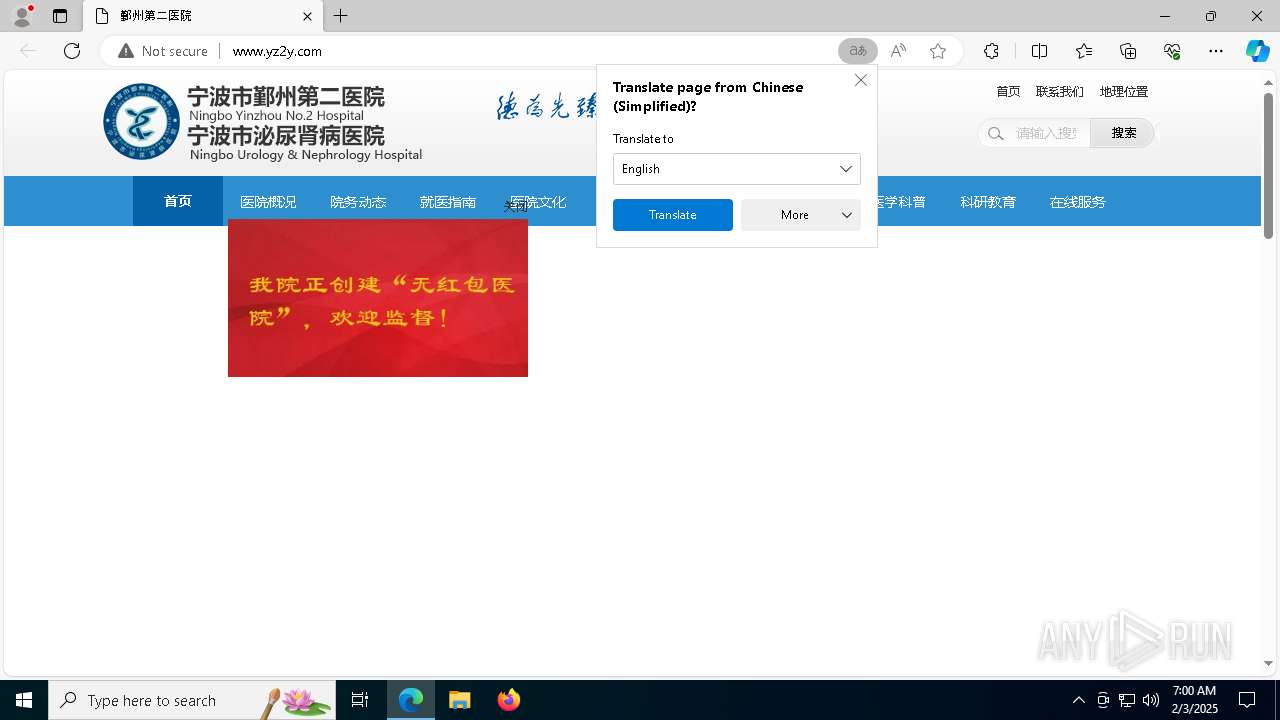Reload the page with the refresh icon
The width and height of the screenshot is (1280, 720).
point(72,51)
